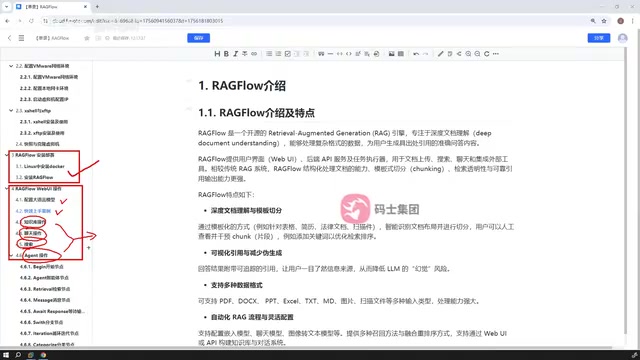Toggle the outline sidebar hamburger menu

(21, 38)
